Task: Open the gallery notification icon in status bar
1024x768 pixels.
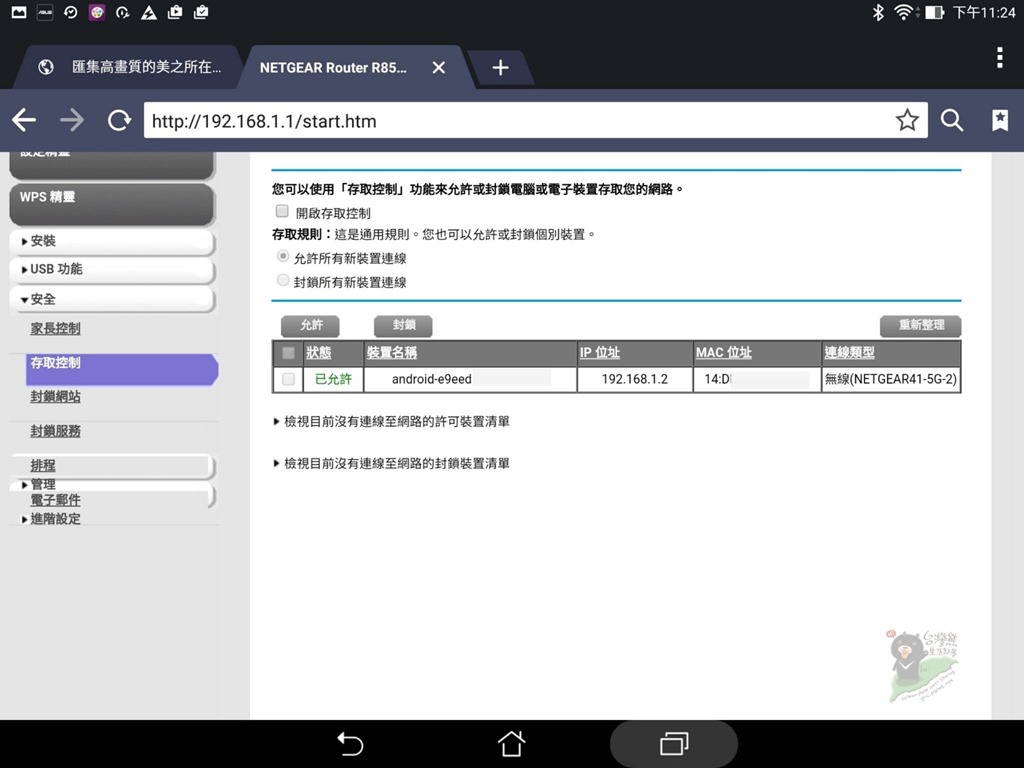Action: click(19, 12)
